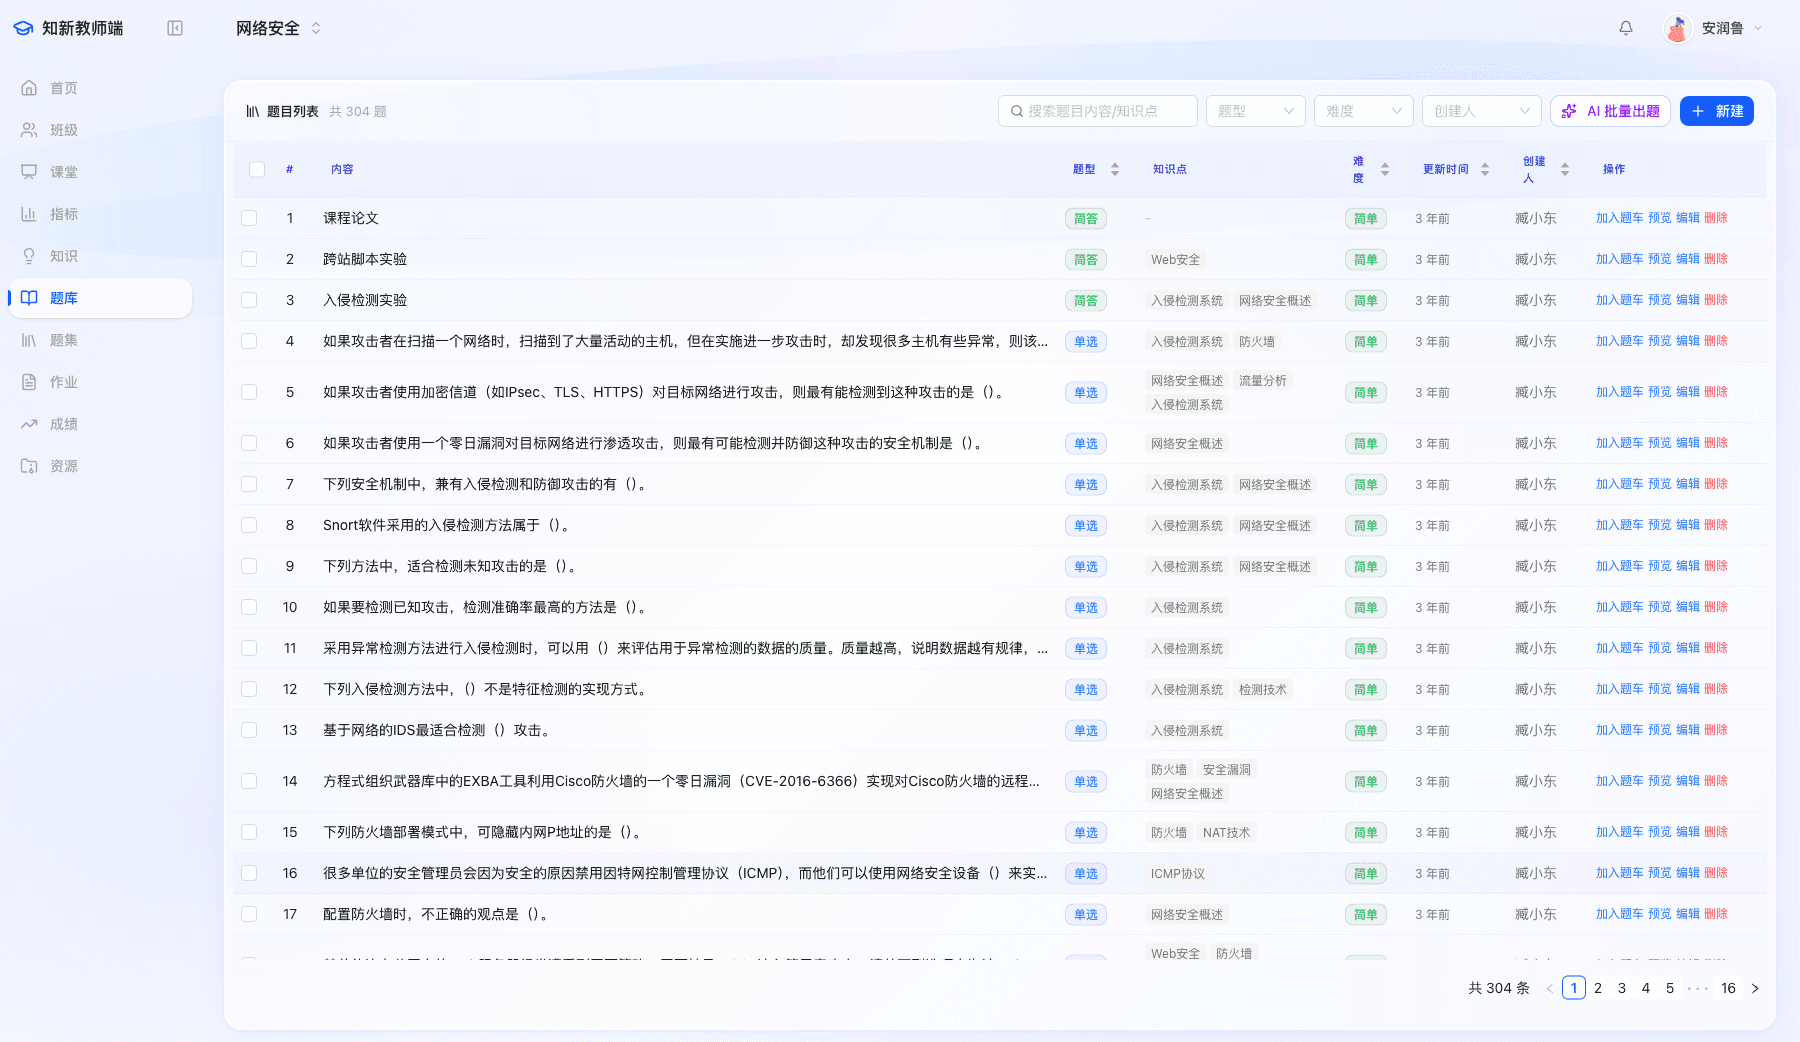Expand the 难度 filter dropdown
Image resolution: width=1800 pixels, height=1042 pixels.
pyautogui.click(x=1363, y=111)
